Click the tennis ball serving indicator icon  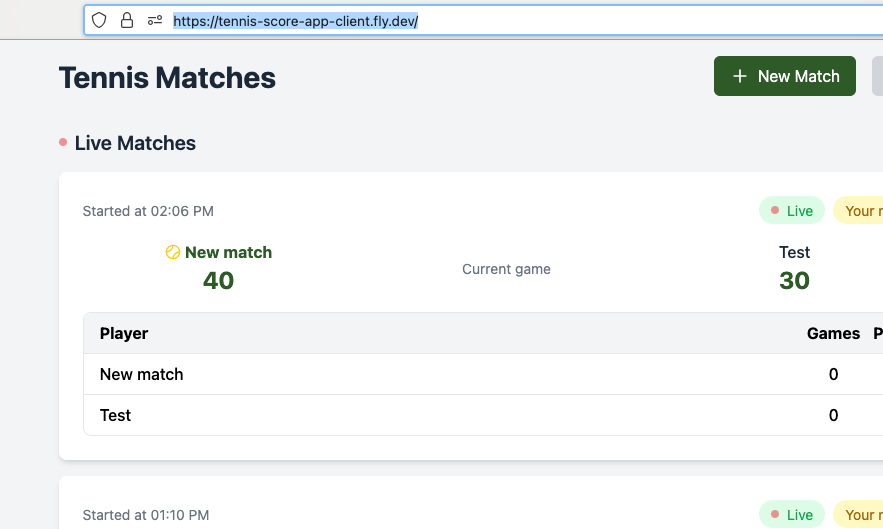pos(173,253)
